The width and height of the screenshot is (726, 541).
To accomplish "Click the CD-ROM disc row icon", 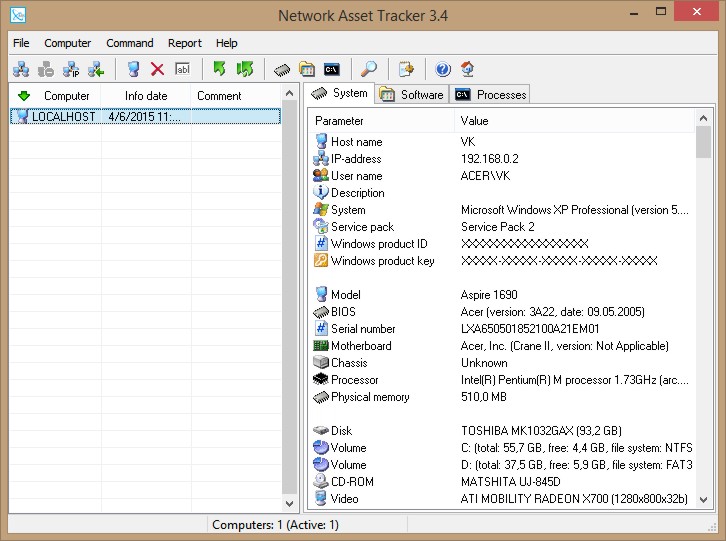I will pyautogui.click(x=320, y=481).
